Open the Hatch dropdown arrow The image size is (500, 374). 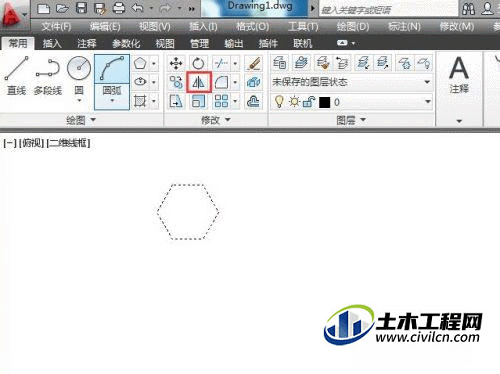(x=154, y=101)
